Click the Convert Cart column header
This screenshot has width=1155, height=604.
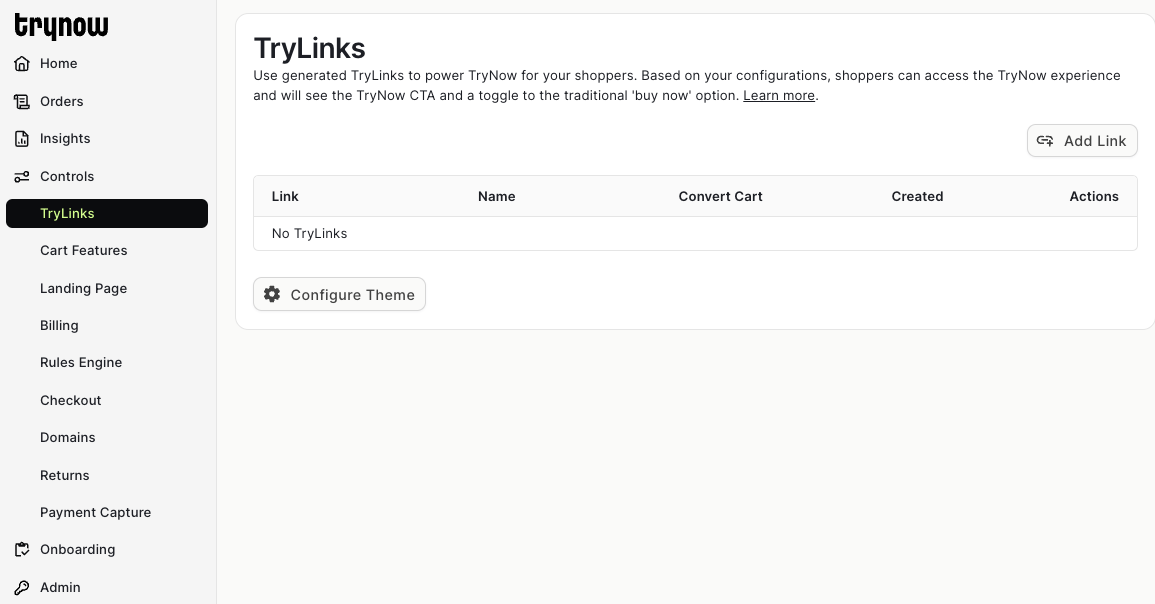point(720,197)
